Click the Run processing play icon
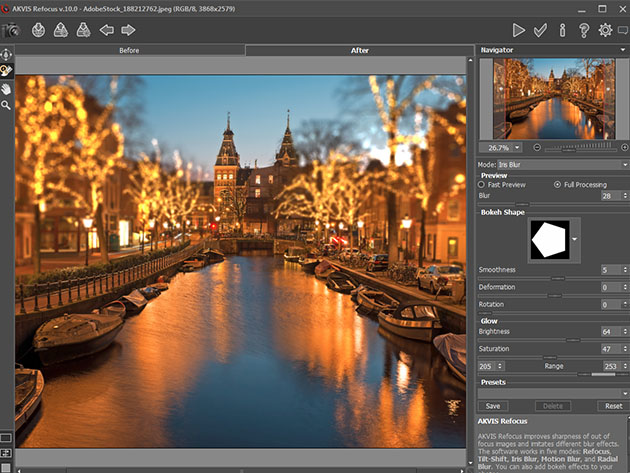This screenshot has height=473, width=630. tap(518, 30)
